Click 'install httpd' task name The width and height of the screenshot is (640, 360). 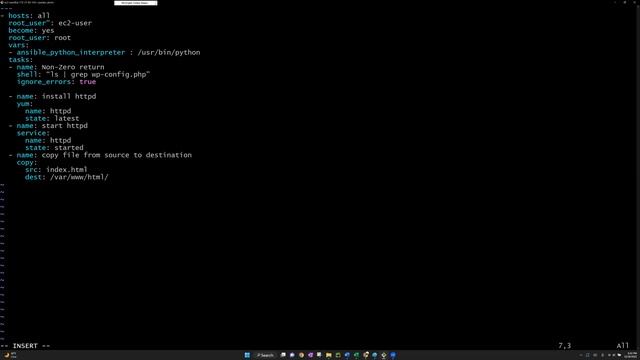tap(69, 96)
